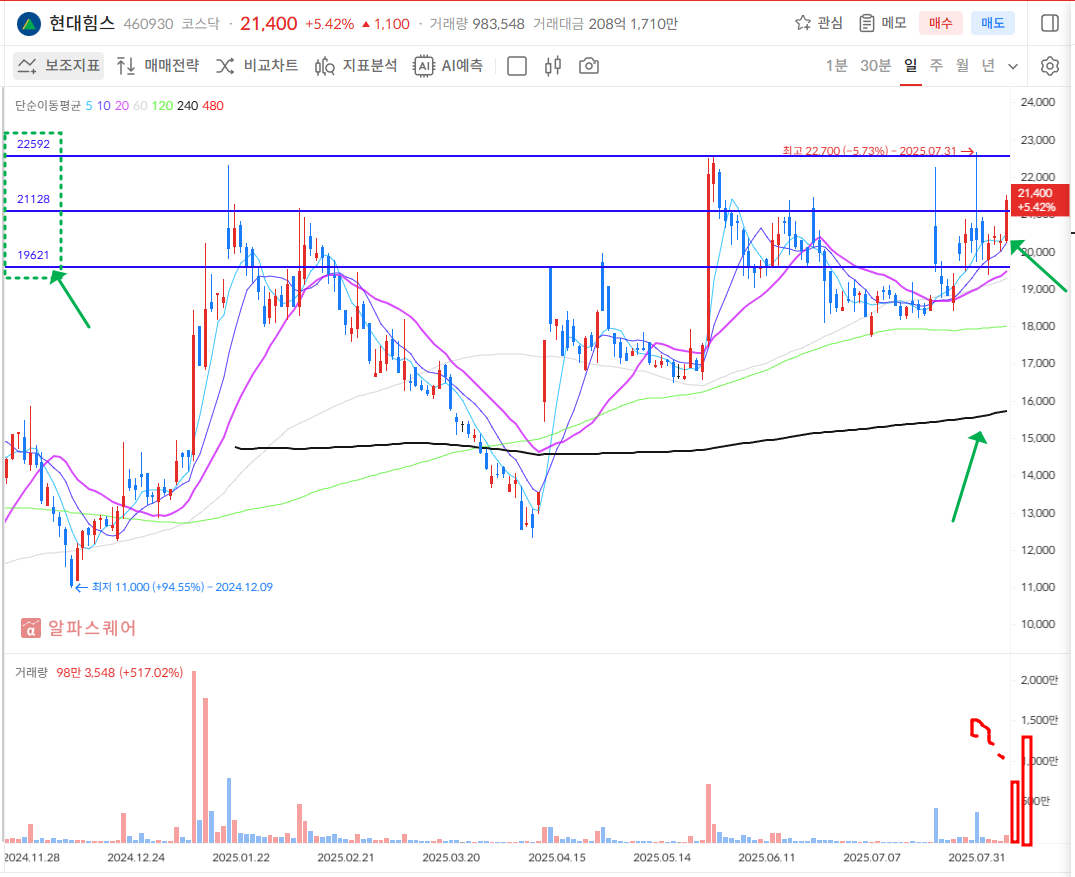Open 매매전략 trading strategy tool
Screen dimensions: 1075x877
pyautogui.click(x=158, y=66)
